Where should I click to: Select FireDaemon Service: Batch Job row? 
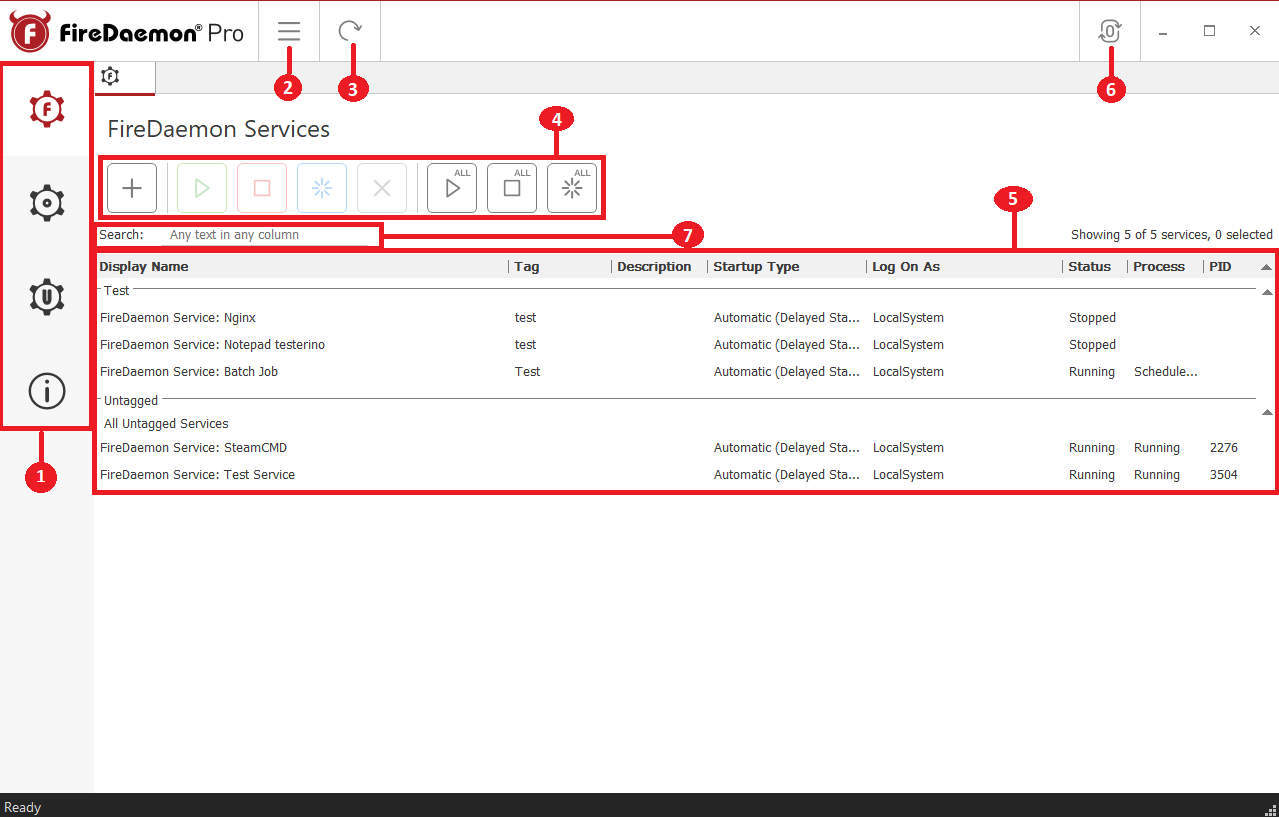[677, 372]
